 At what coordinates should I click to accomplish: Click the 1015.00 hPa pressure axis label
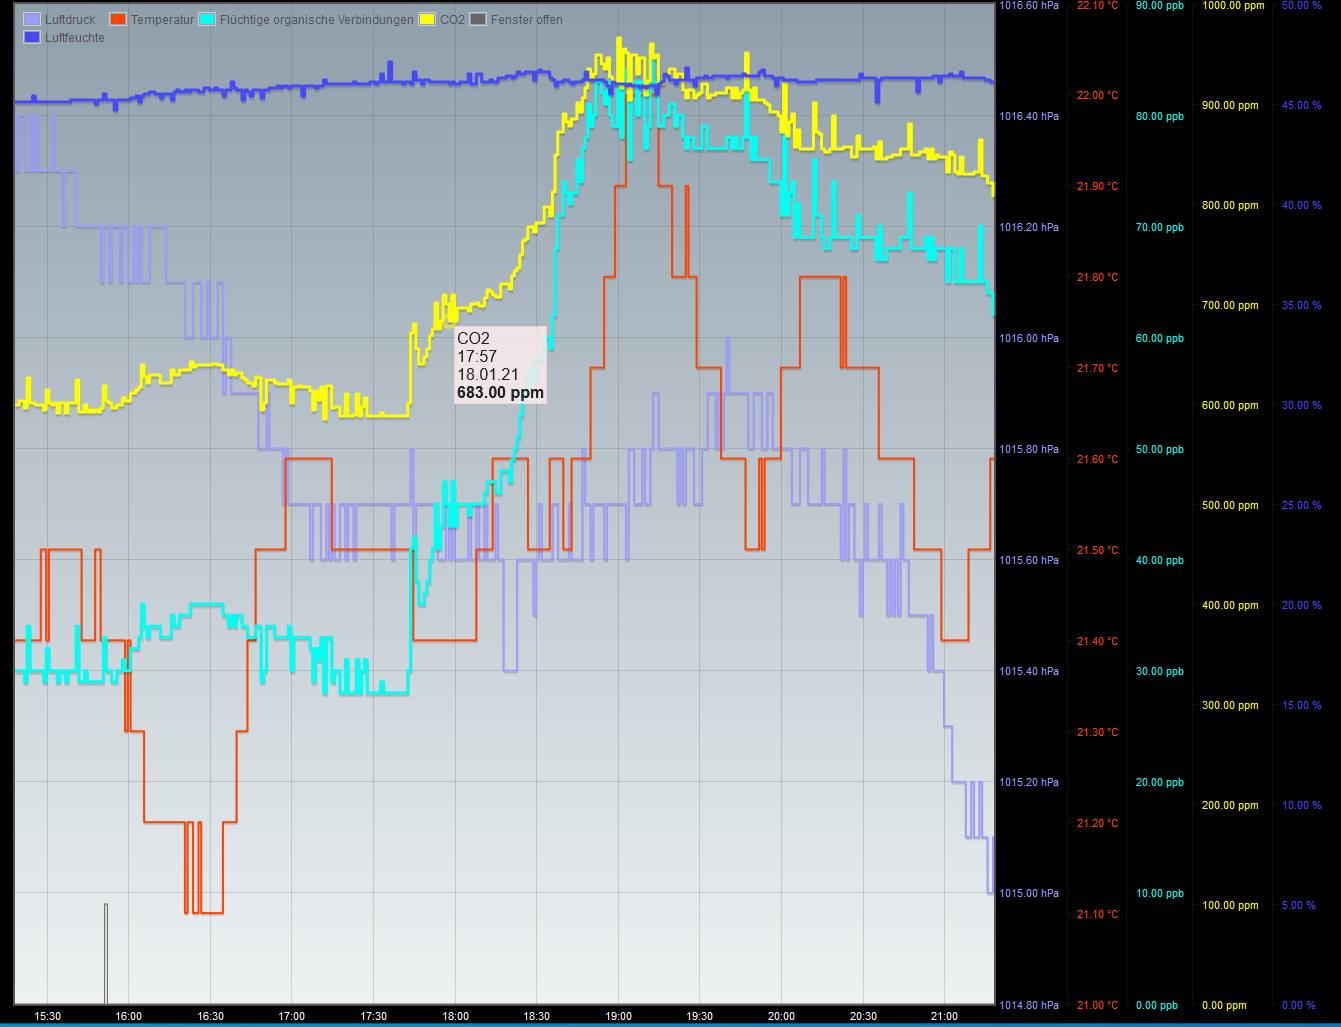click(1029, 893)
